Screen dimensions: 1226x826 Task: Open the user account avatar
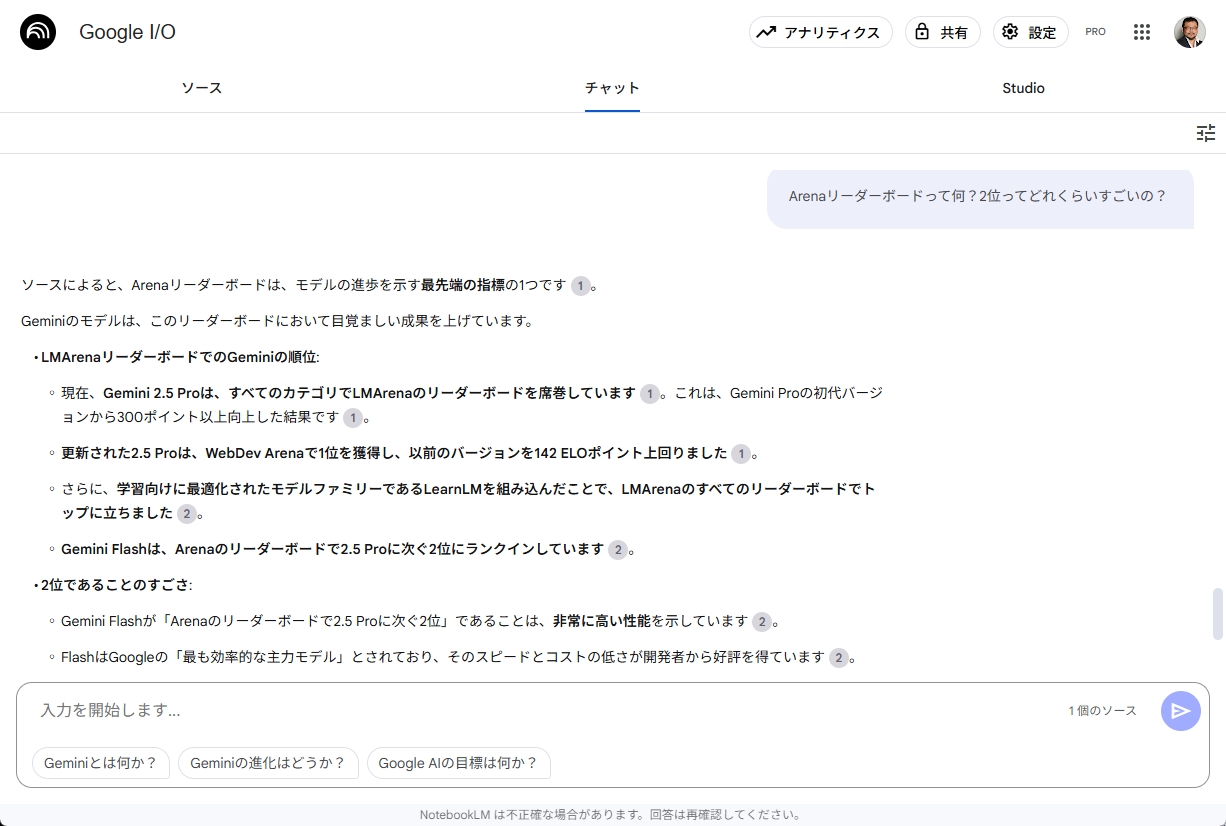coord(1189,32)
